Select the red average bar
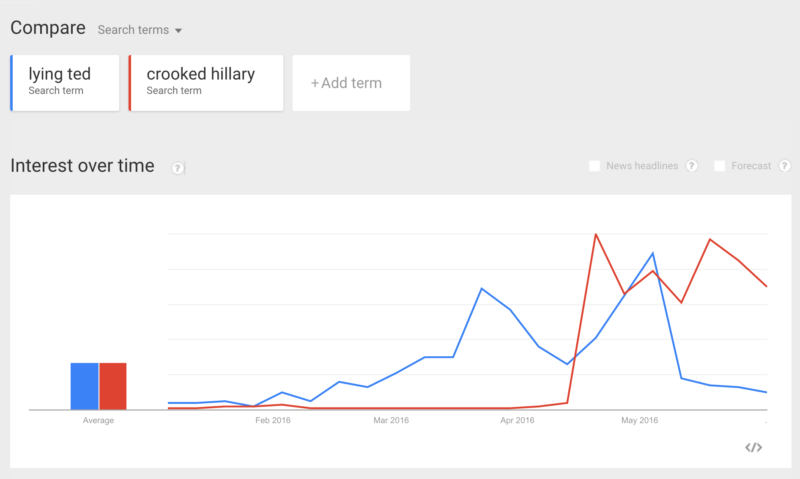 click(113, 386)
